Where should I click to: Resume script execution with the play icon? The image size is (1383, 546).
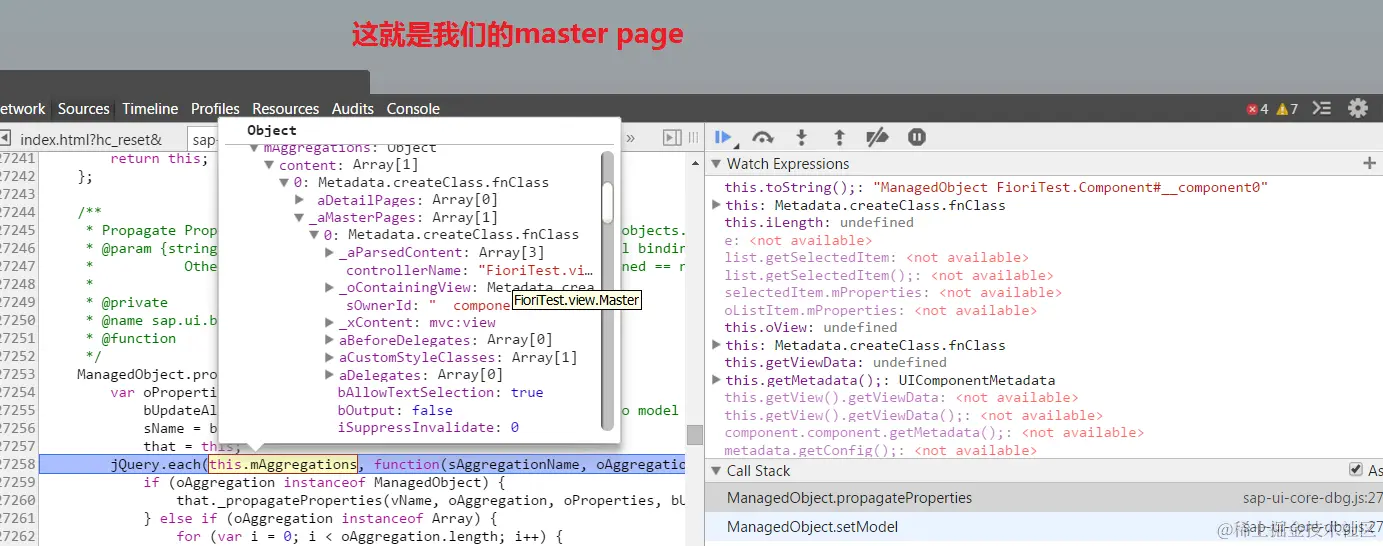(724, 138)
